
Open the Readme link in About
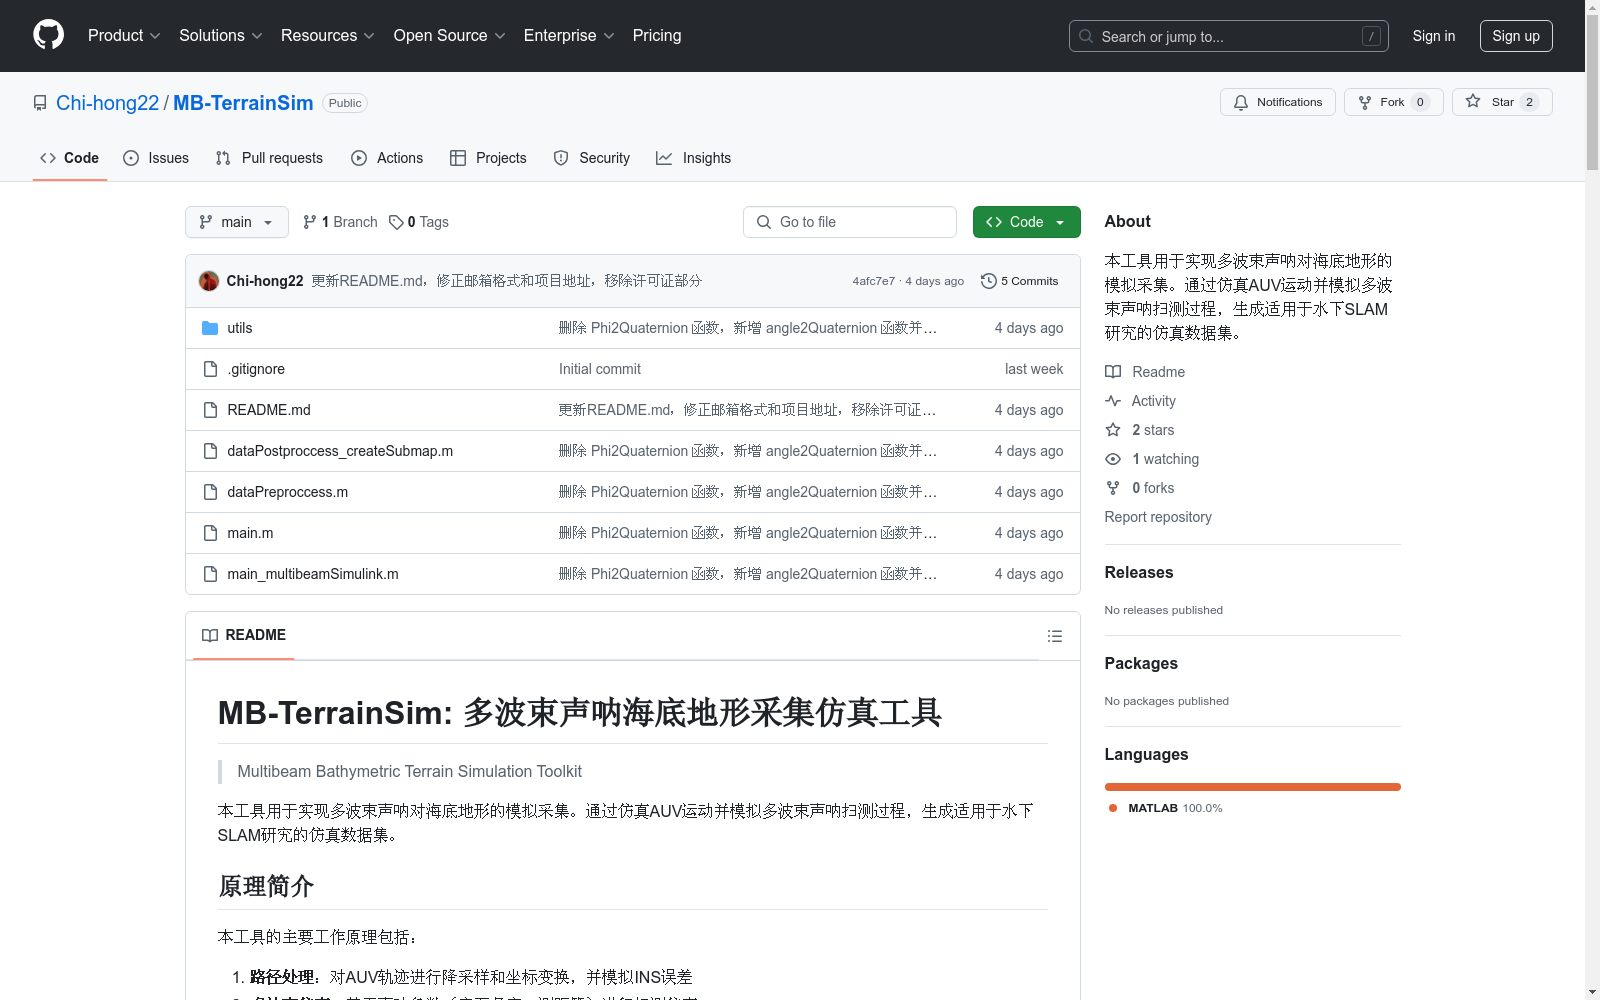1145,372
